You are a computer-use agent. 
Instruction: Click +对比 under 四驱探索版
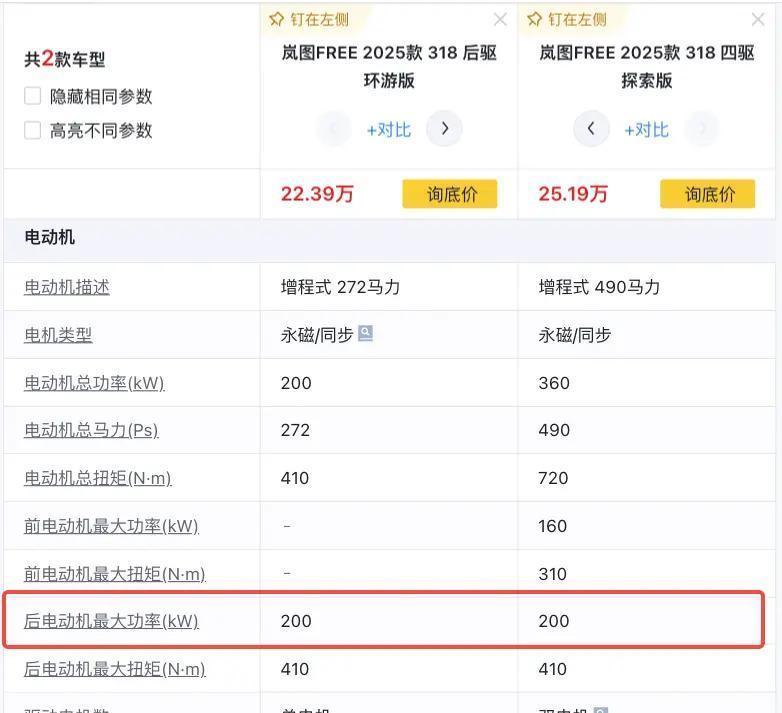click(647, 130)
